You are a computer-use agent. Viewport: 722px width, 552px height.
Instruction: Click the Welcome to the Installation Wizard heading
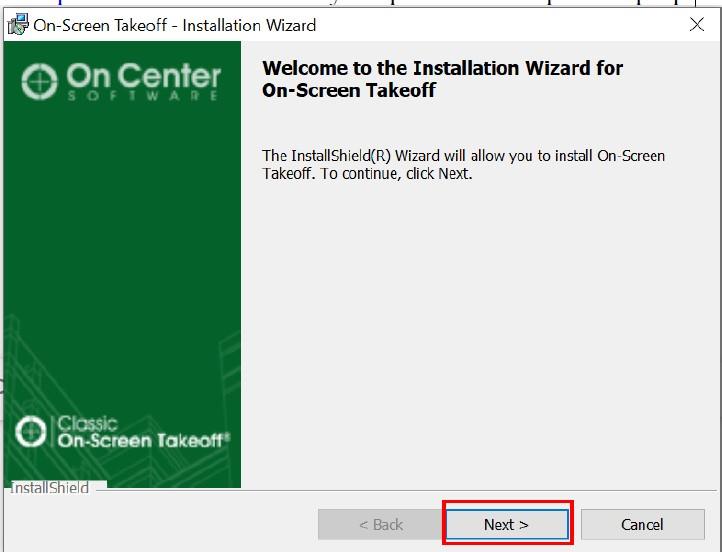coord(441,68)
